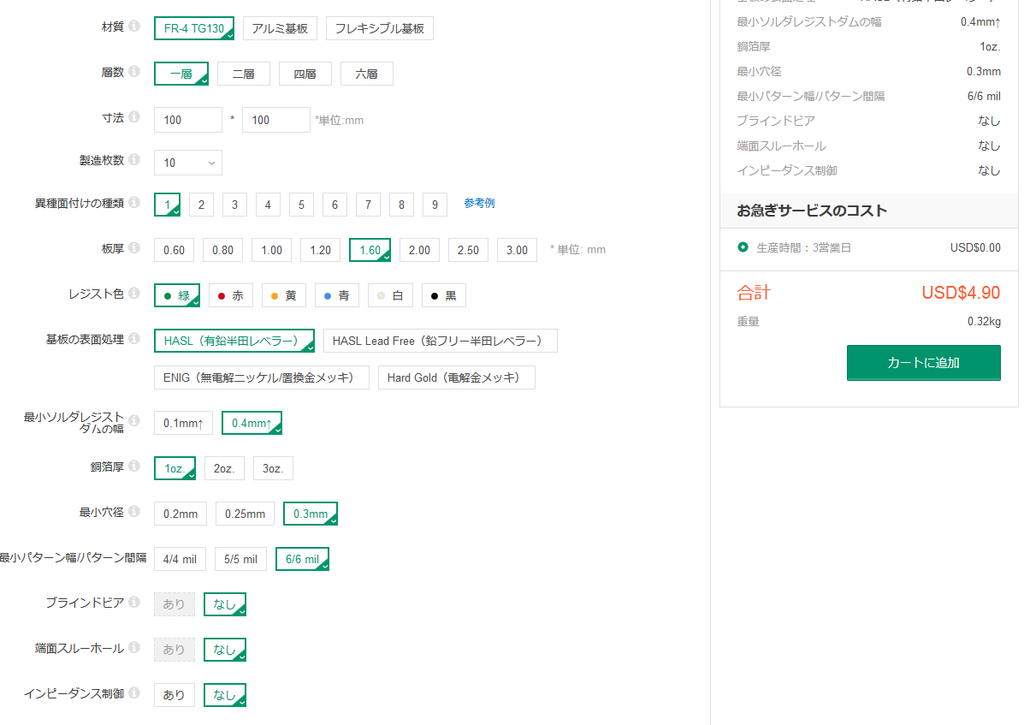1024x725 pixels.
Task: Click the board width input field
Action: click(x=187, y=119)
